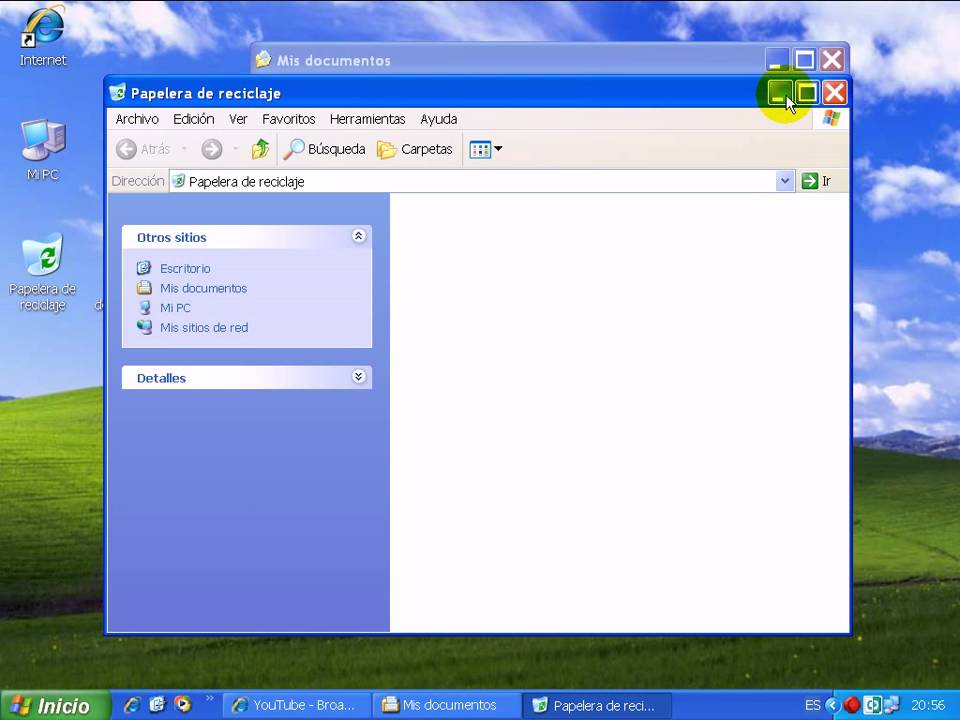This screenshot has width=960, height=720.
Task: Click the forward arrow toolbar icon
Action: (x=212, y=149)
